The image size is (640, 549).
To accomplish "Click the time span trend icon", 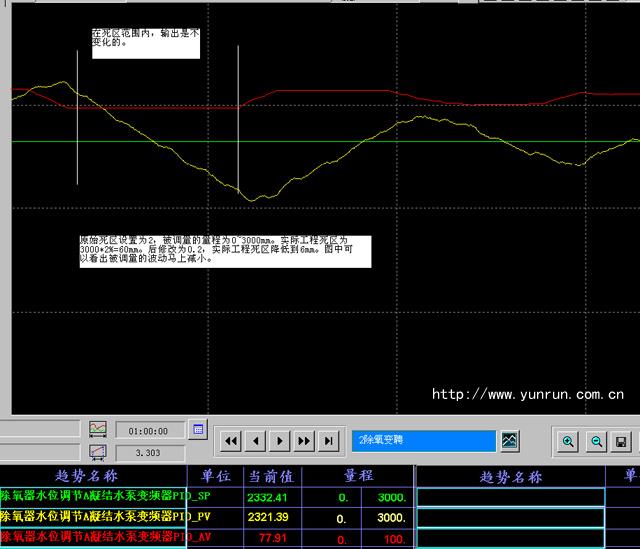I will pos(98,430).
